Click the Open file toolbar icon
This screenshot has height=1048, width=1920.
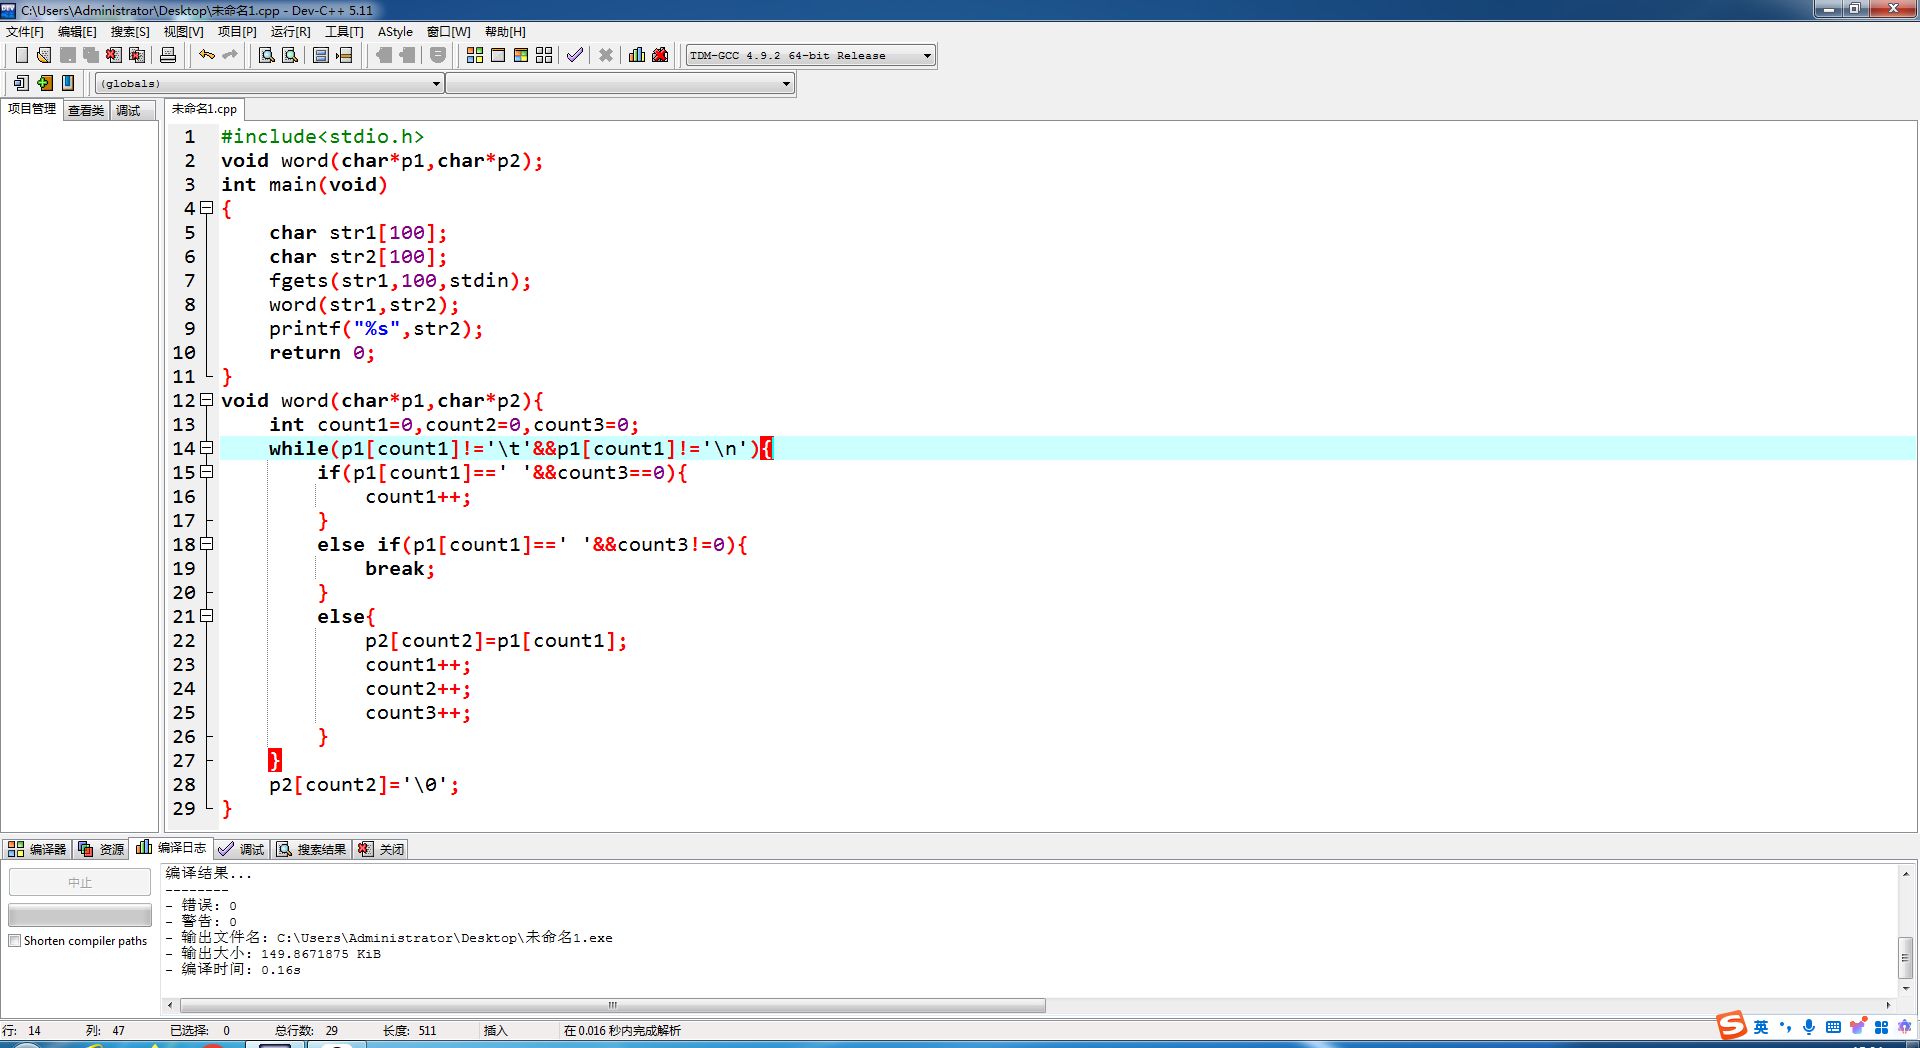click(44, 55)
